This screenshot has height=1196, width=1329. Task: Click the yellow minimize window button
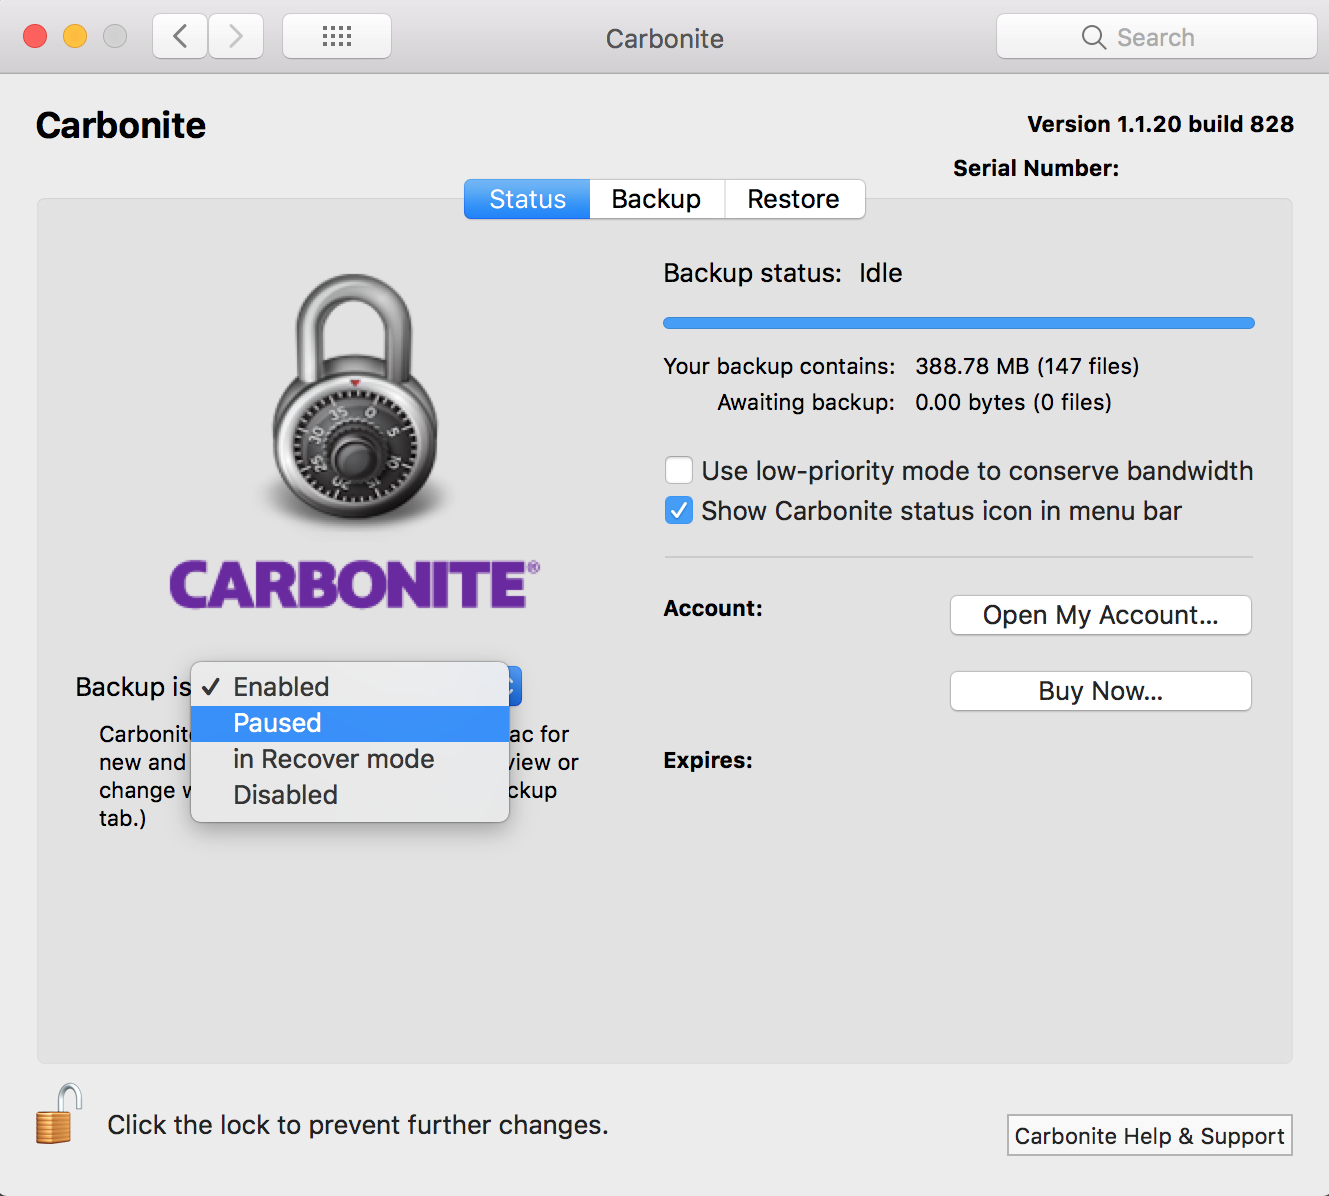click(75, 37)
